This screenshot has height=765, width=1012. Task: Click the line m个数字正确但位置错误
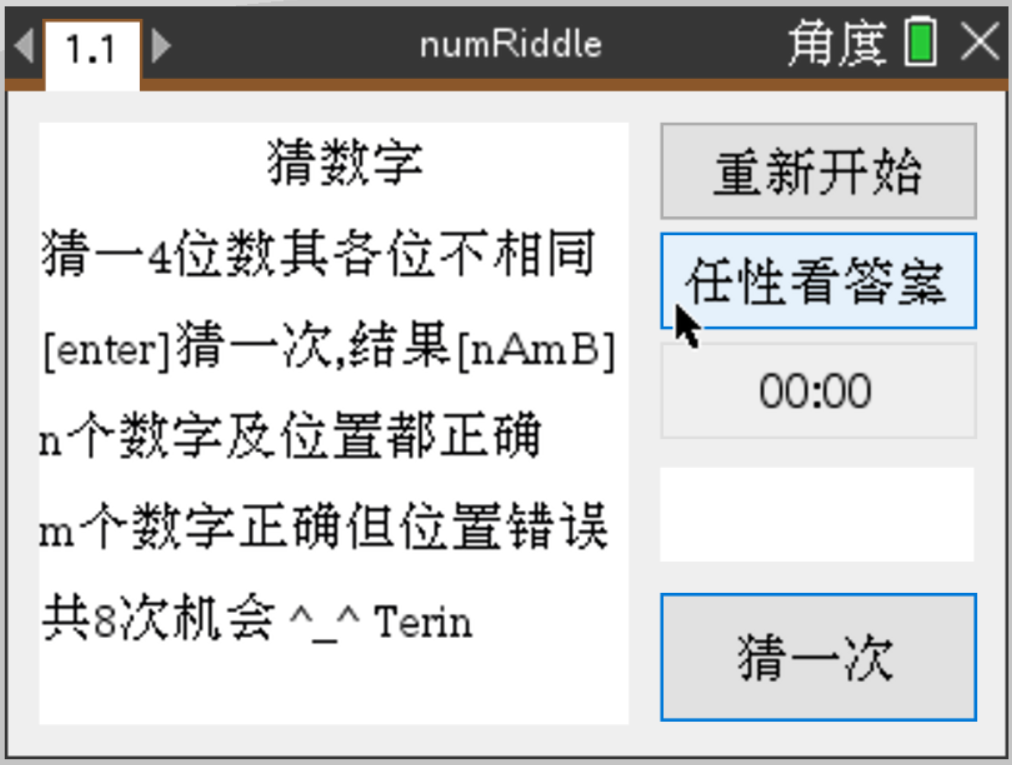tap(323, 526)
